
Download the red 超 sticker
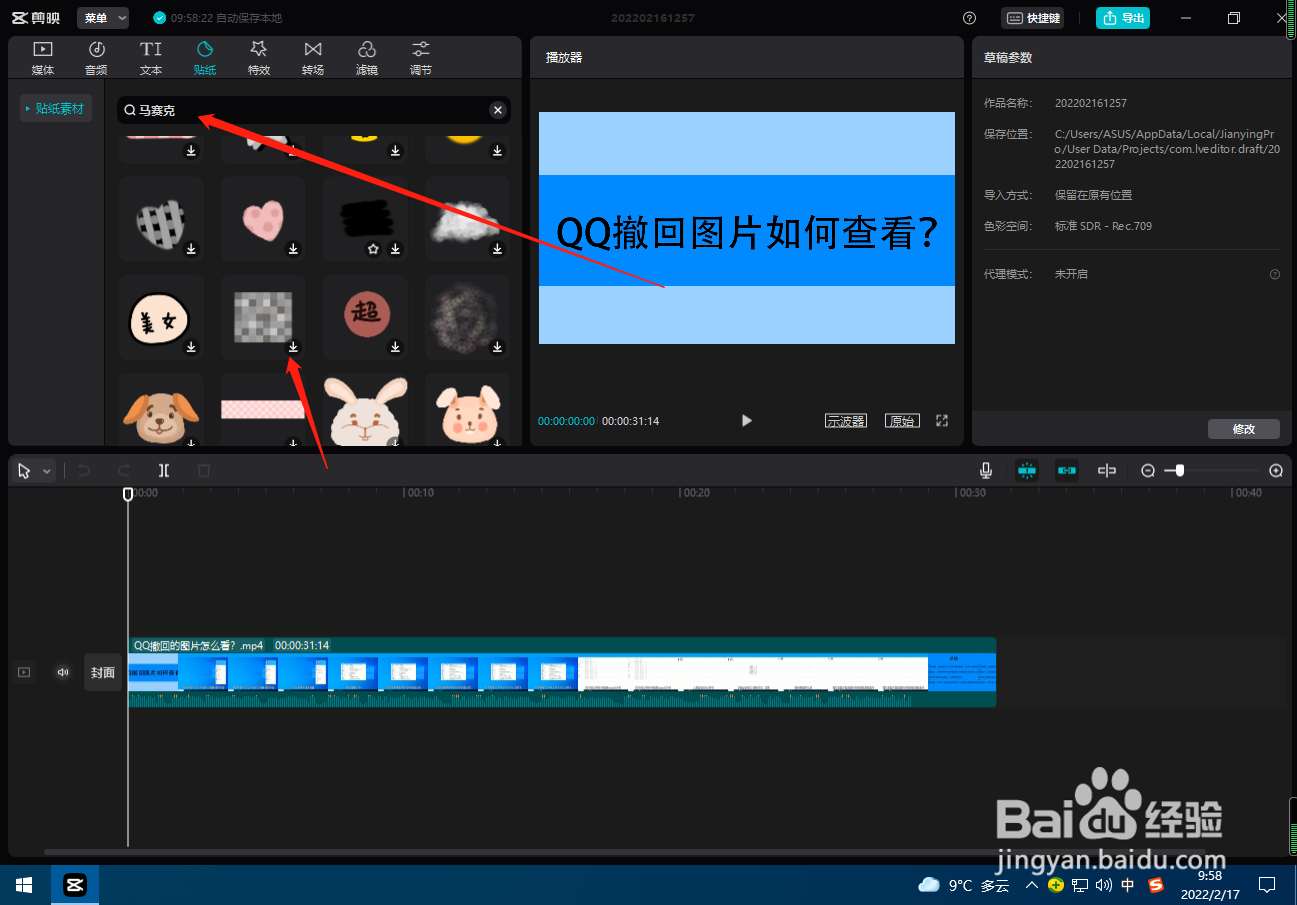pos(395,347)
